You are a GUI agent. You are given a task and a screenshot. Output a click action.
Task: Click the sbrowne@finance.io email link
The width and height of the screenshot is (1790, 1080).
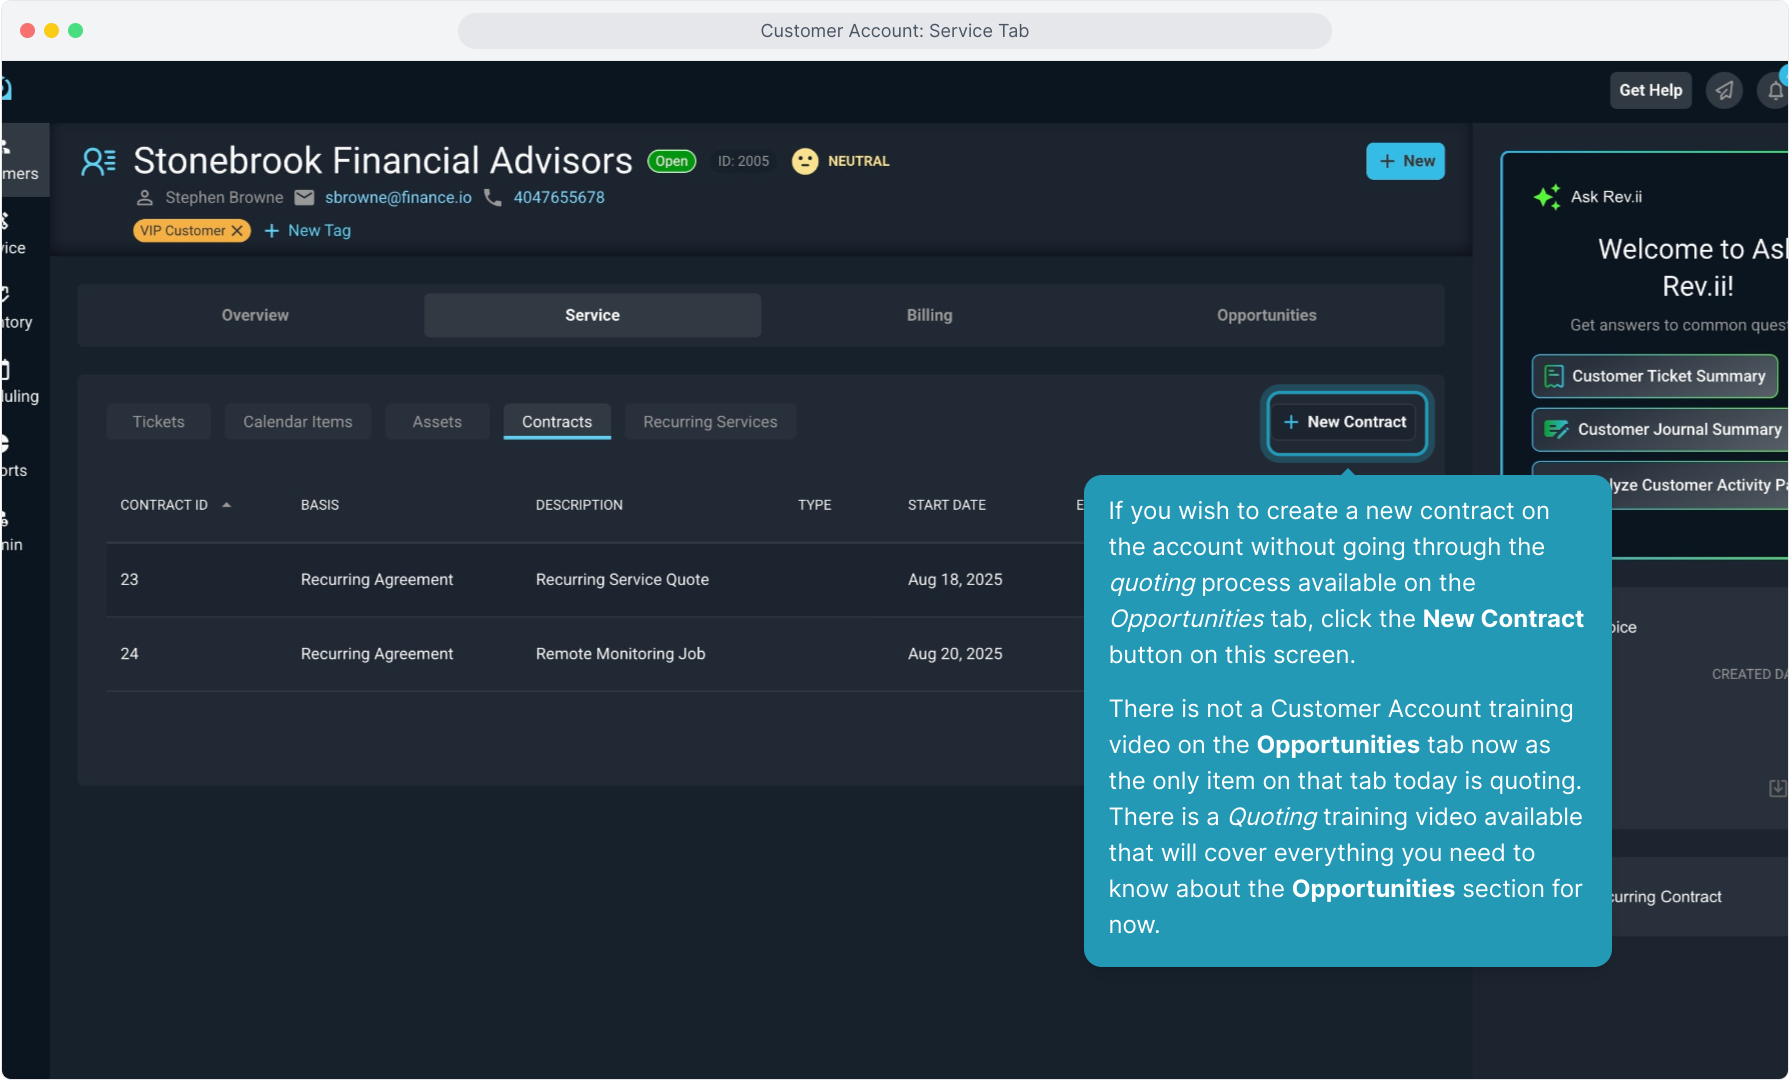click(x=398, y=198)
